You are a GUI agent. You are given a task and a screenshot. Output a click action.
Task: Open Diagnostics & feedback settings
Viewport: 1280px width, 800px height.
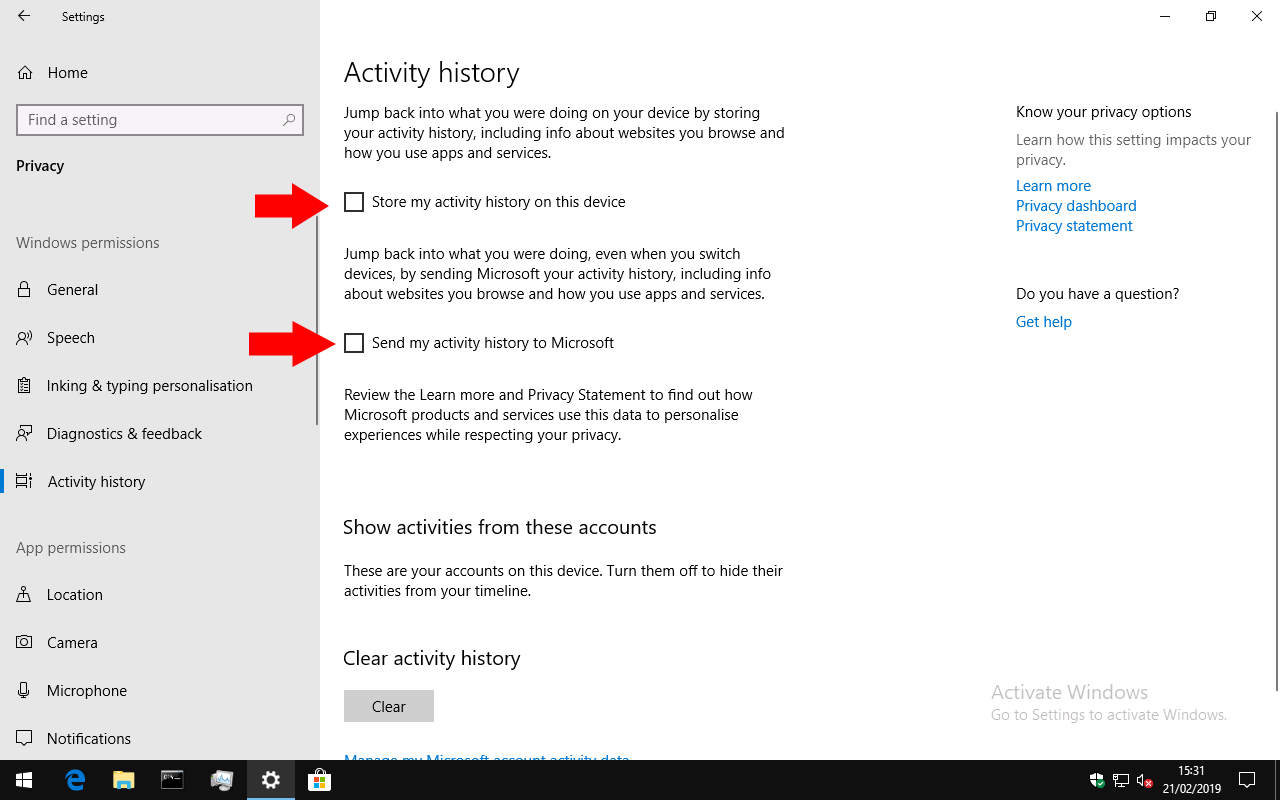(x=160, y=434)
